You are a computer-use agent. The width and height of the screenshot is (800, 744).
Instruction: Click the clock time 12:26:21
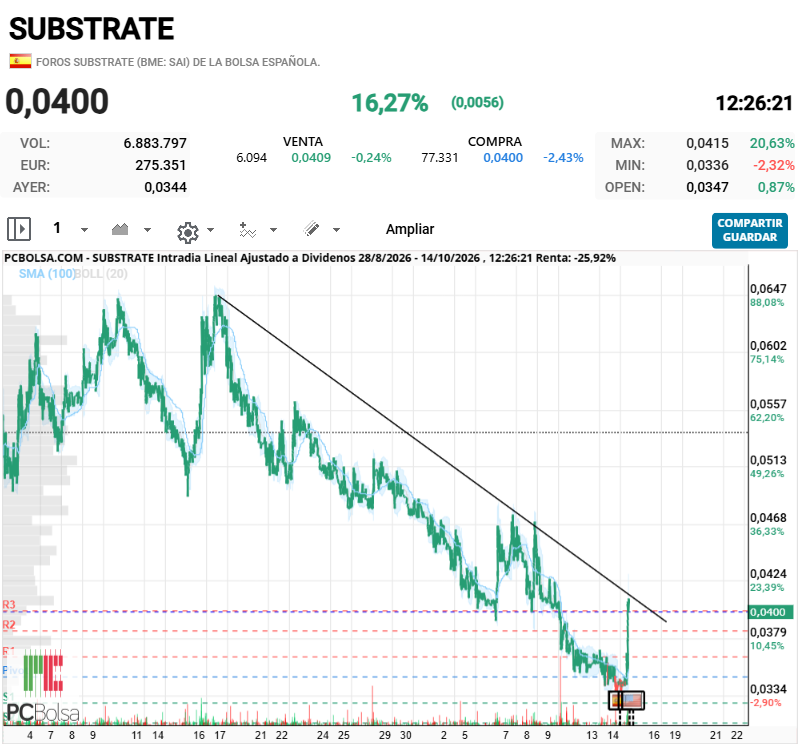pos(754,103)
